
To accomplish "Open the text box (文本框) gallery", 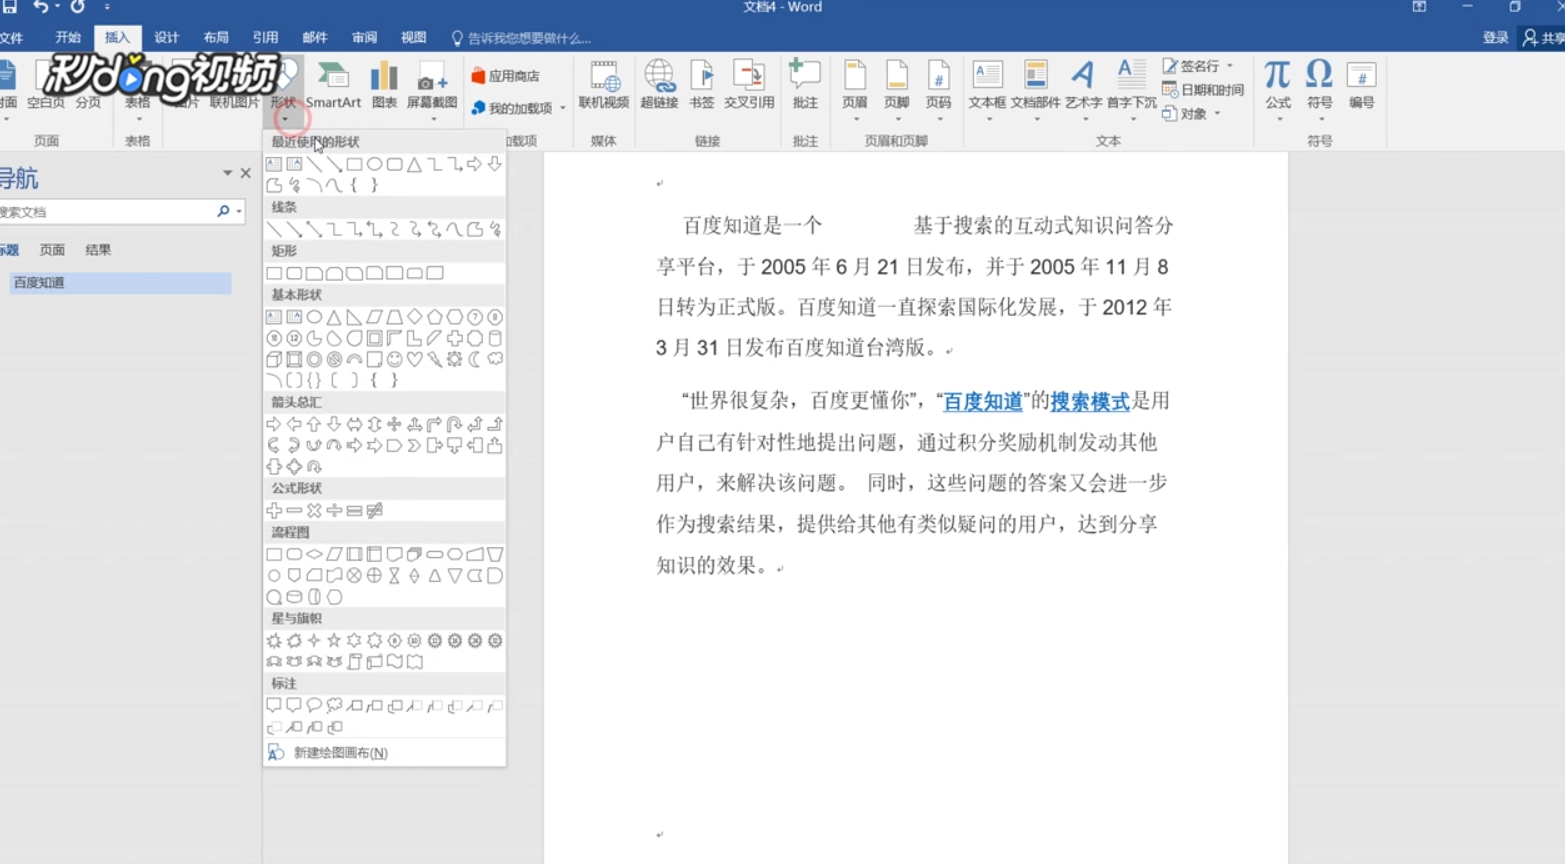I will (x=987, y=89).
